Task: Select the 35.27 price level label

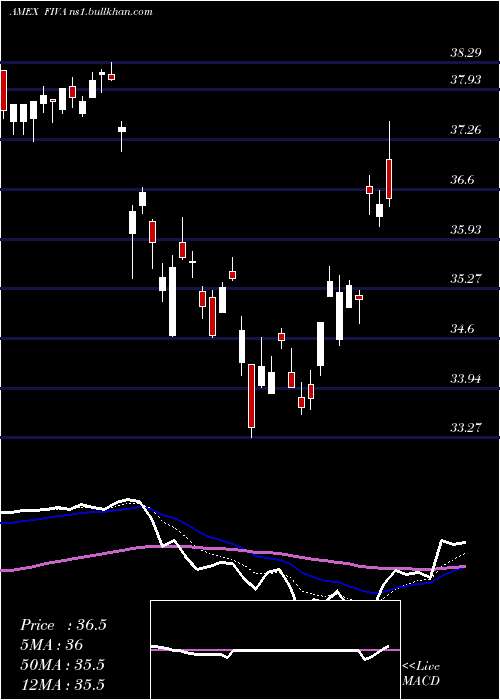Action: click(x=465, y=279)
